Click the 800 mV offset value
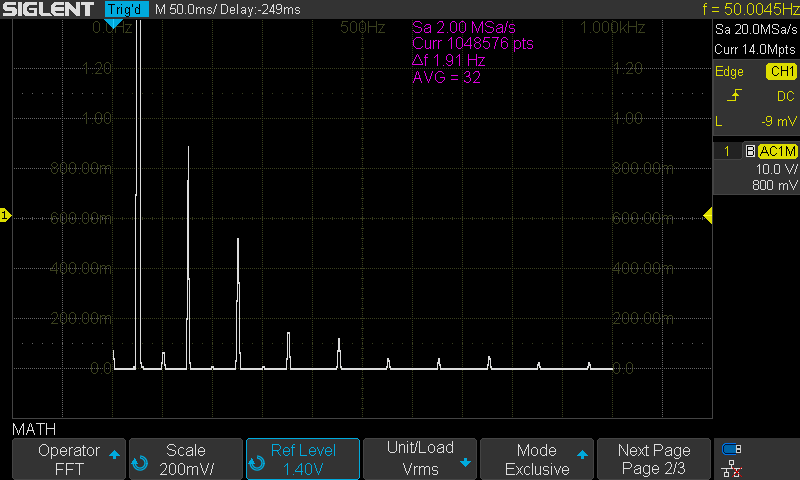This screenshot has height=480, width=800. [x=774, y=185]
